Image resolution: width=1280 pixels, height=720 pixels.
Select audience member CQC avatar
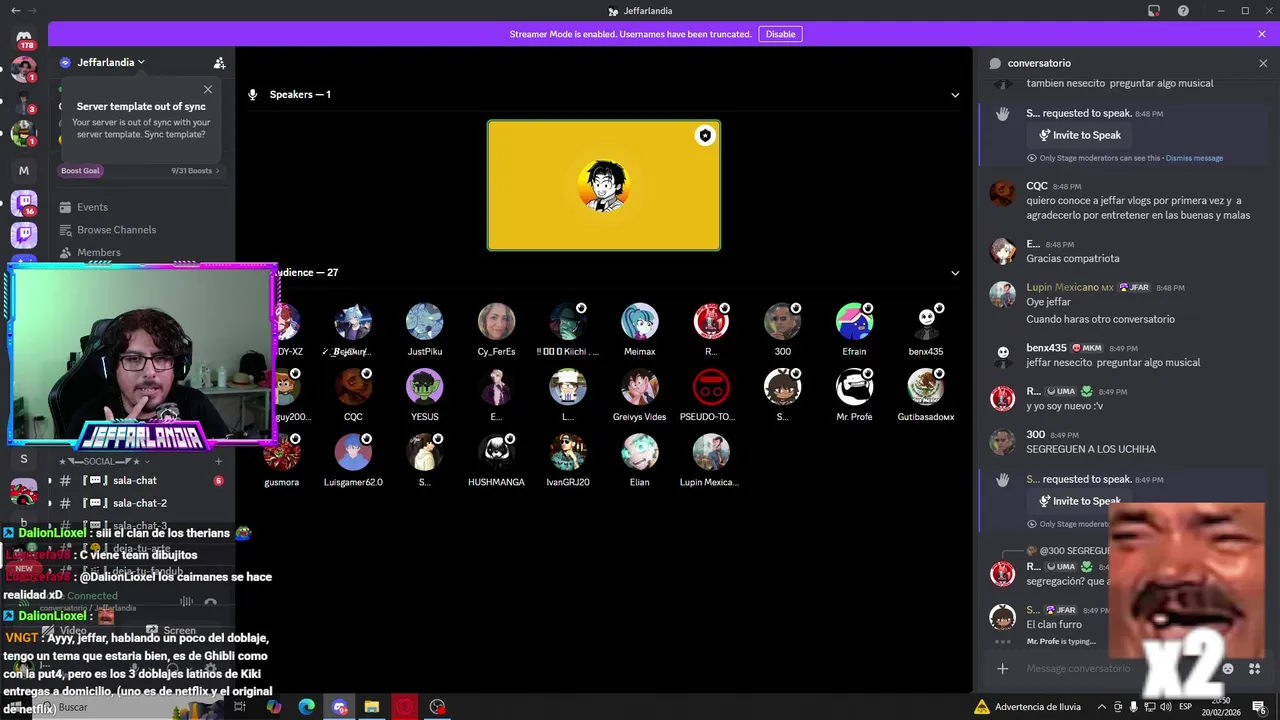[353, 387]
